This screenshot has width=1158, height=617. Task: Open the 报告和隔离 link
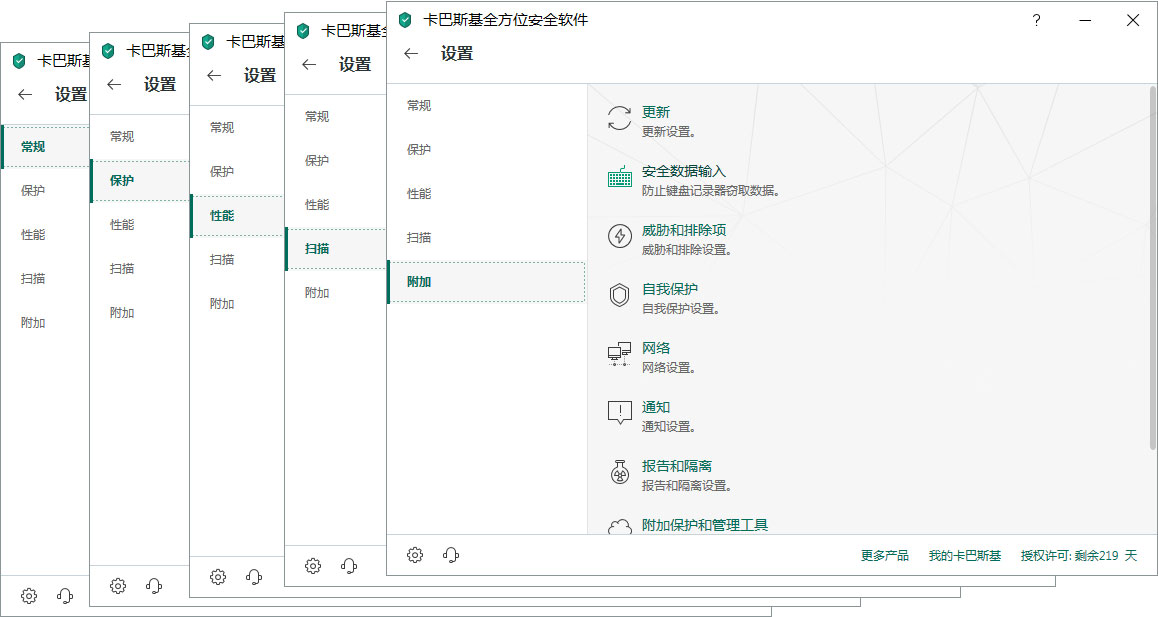pos(676,466)
